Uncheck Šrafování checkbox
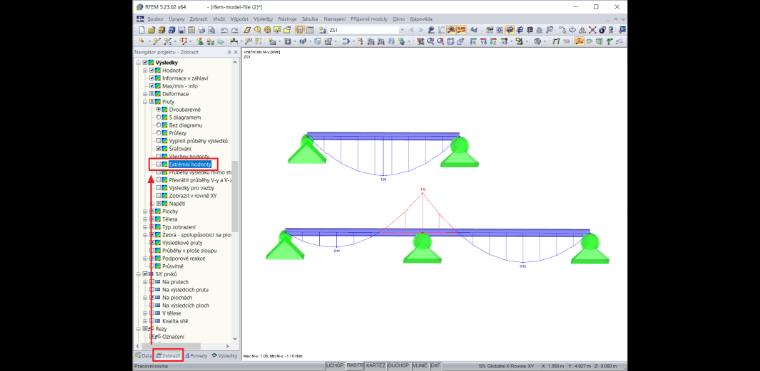Image resolution: width=760 pixels, height=371 pixels. click(158, 148)
